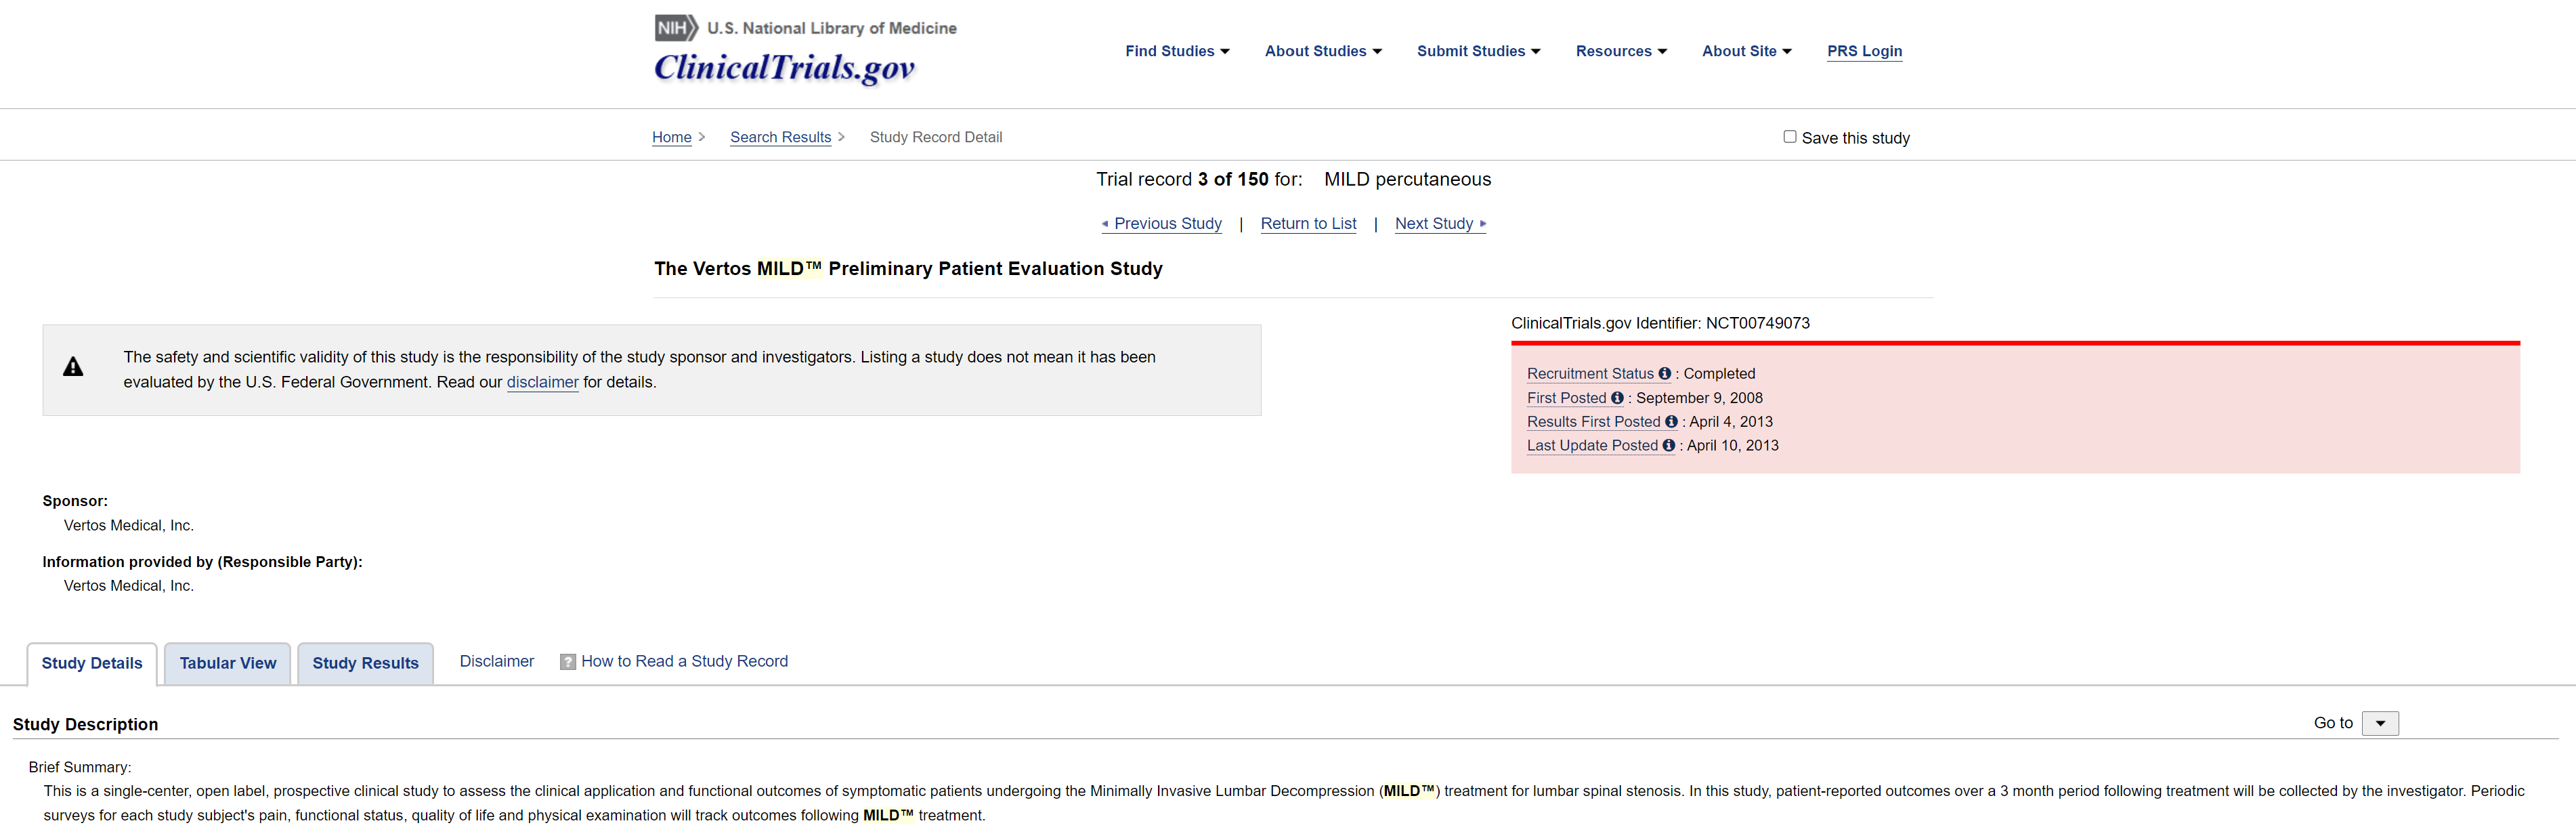
Task: Go to Search Results breadcrumb
Action: pos(781,137)
